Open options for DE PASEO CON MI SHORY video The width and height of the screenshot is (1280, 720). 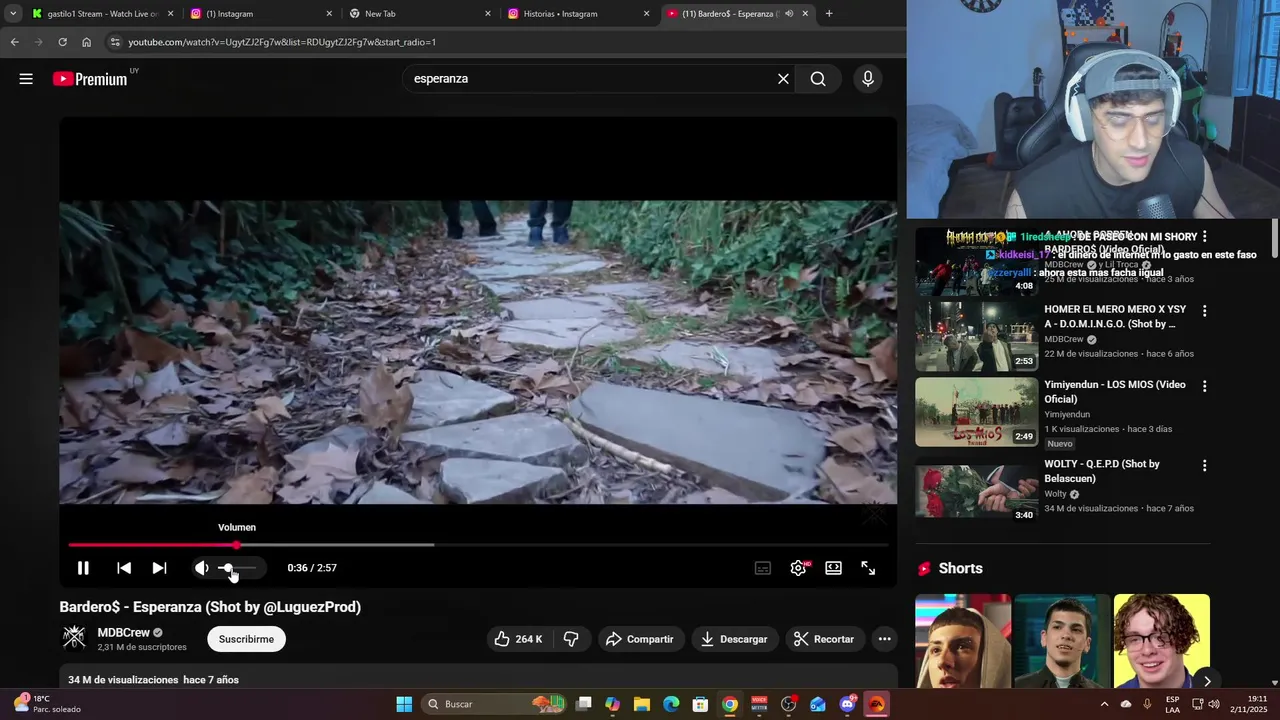(1204, 237)
